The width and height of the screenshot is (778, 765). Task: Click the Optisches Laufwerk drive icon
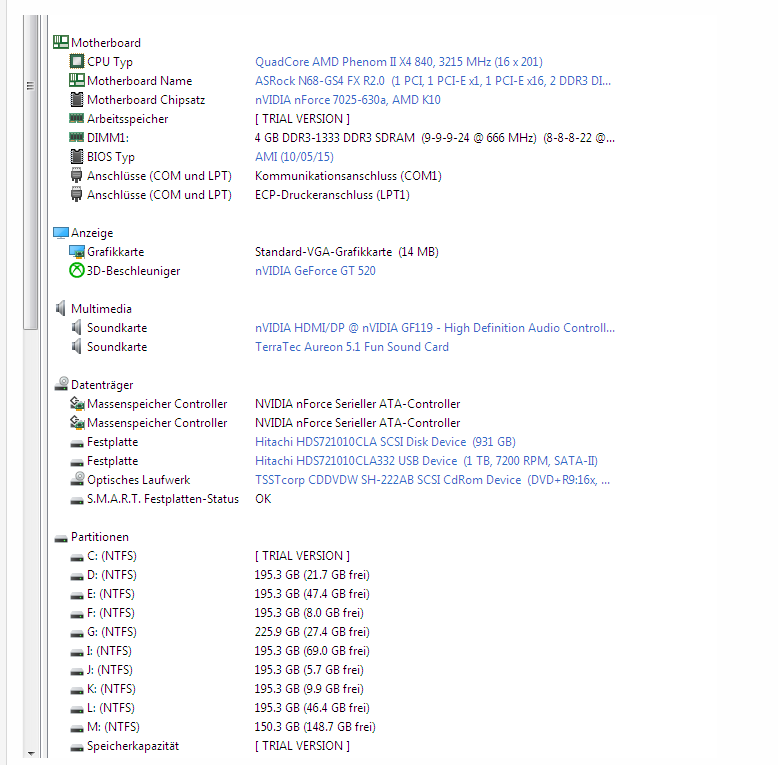point(77,479)
